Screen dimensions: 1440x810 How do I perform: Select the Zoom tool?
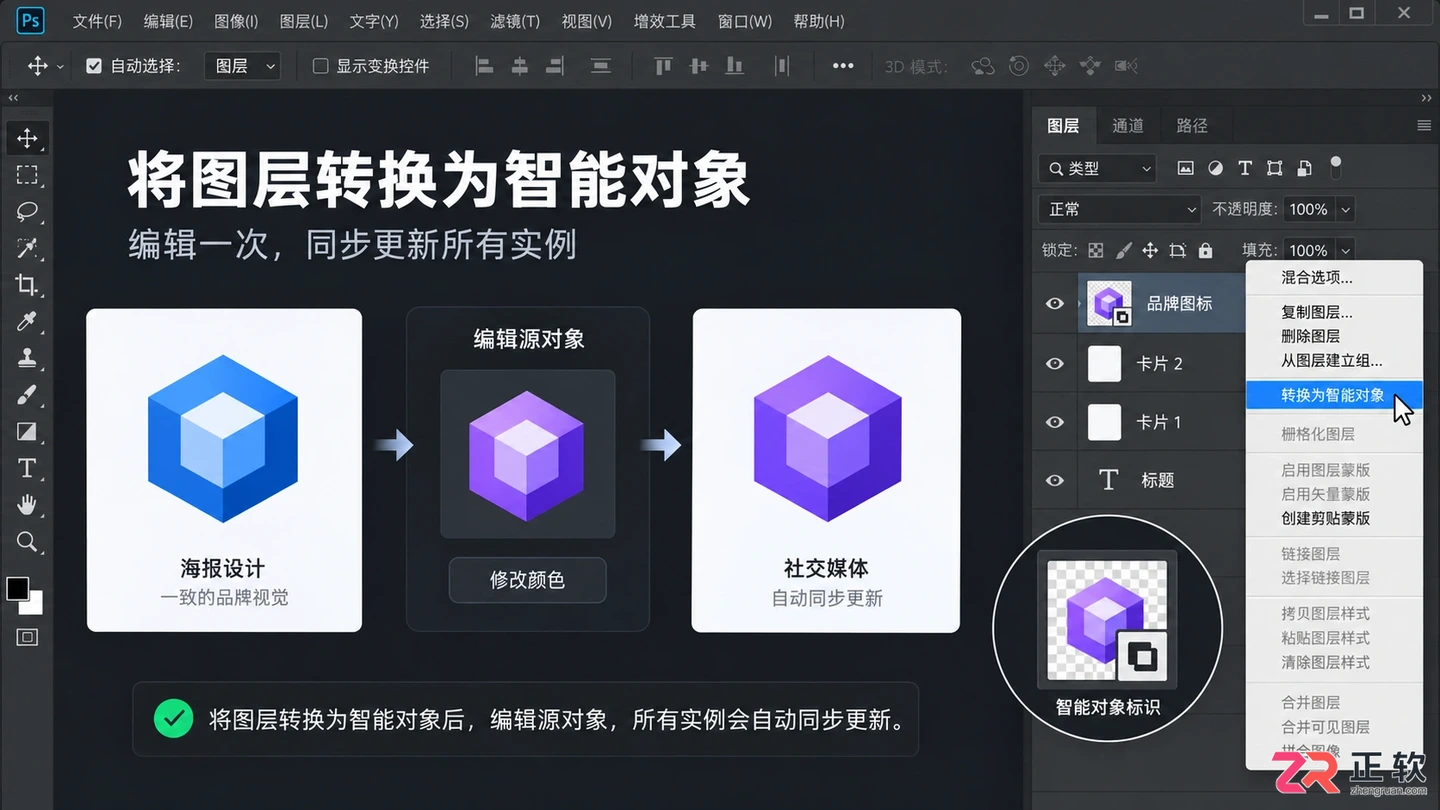pos(27,542)
